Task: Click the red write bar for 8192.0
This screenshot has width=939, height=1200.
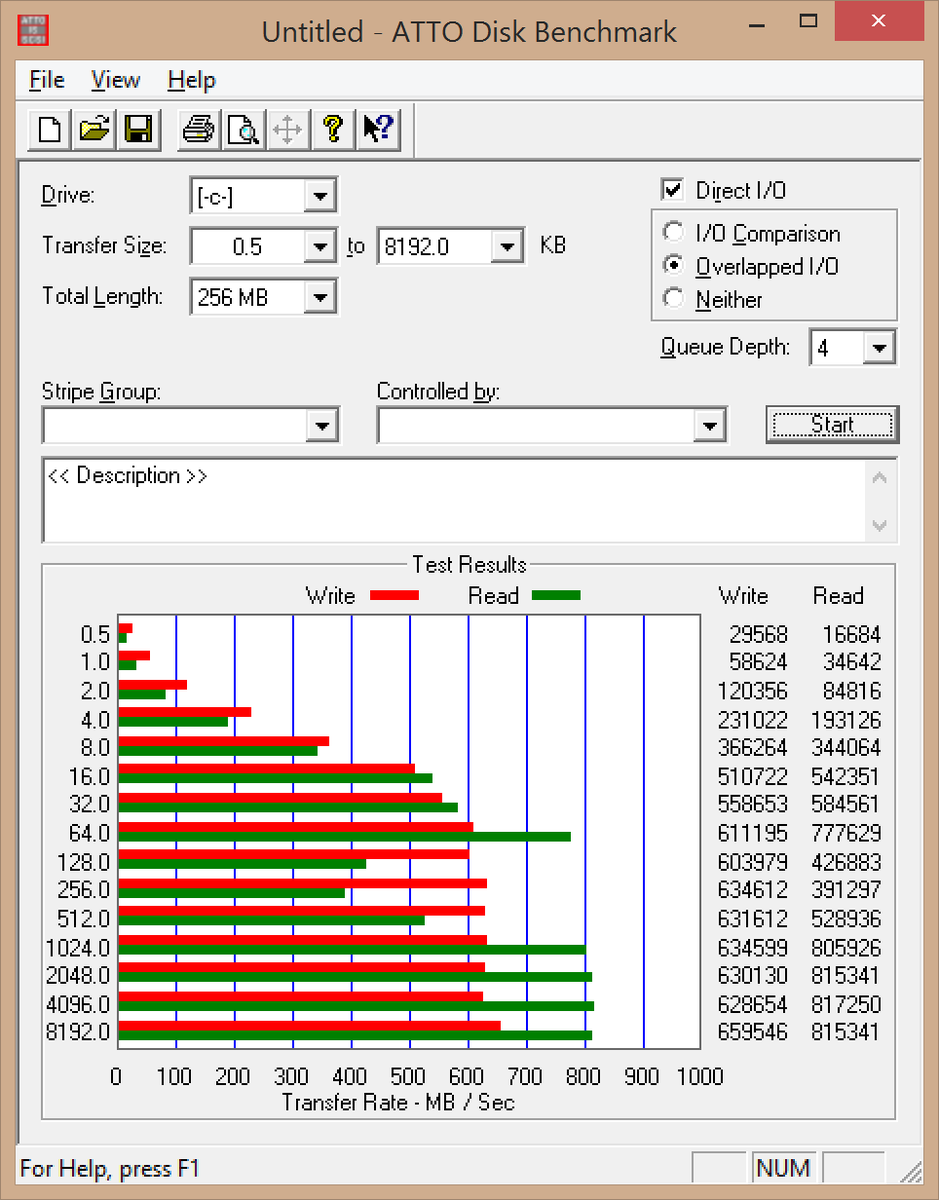Action: 309,1025
